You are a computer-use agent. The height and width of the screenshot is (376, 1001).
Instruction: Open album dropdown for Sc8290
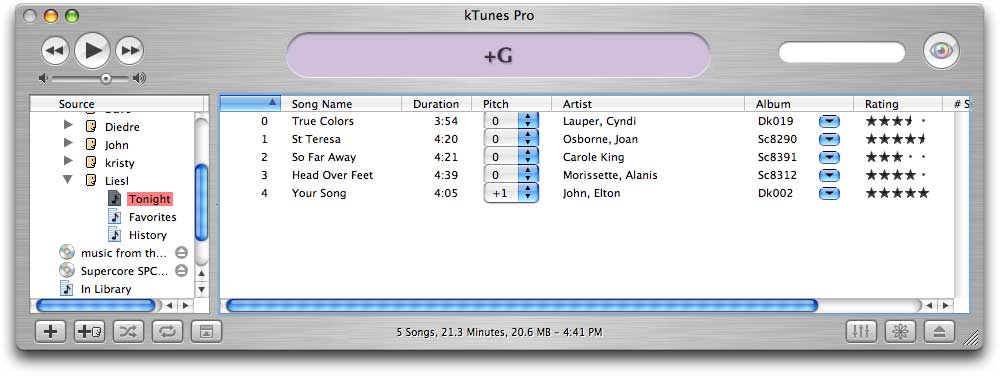[x=829, y=139]
